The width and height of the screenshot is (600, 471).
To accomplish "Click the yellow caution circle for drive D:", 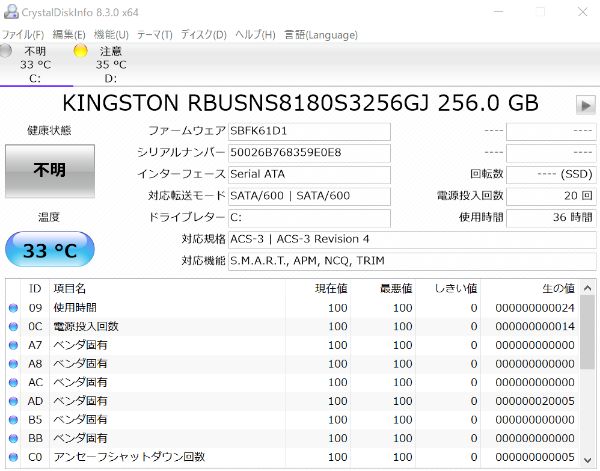I will click(81, 51).
